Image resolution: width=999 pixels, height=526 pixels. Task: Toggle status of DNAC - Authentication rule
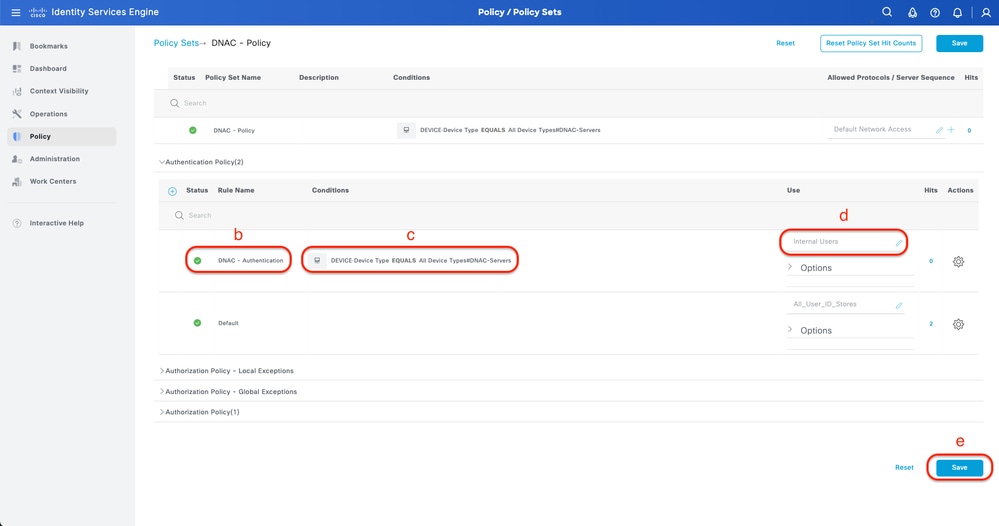click(198, 260)
